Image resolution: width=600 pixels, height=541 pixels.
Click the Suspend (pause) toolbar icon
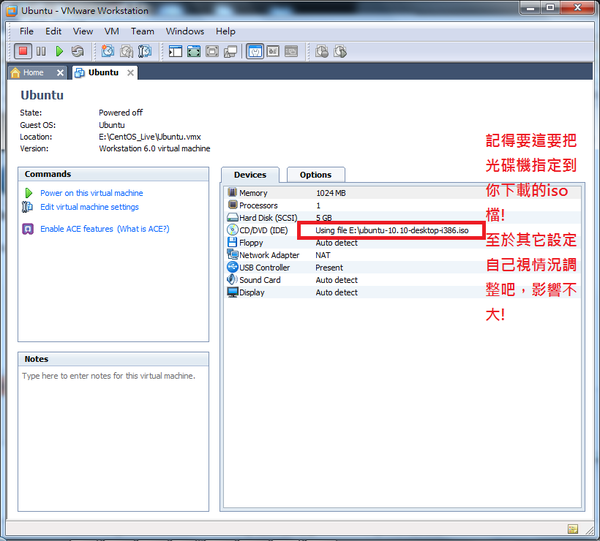(x=41, y=51)
